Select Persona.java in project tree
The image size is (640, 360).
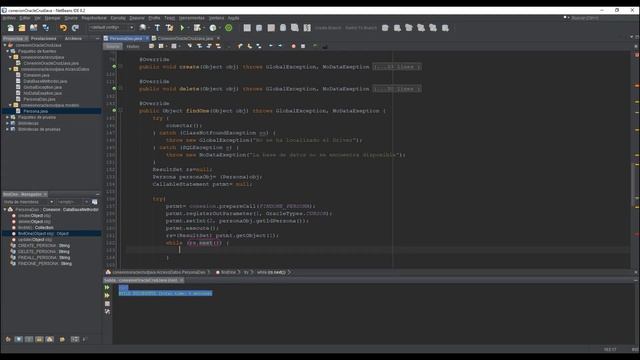coord(36,111)
